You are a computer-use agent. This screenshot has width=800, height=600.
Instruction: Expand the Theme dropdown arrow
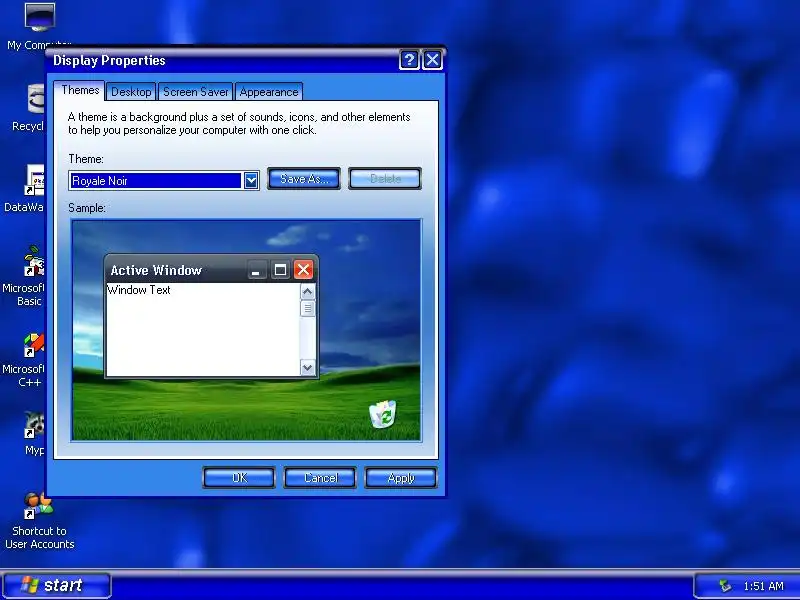(x=251, y=180)
